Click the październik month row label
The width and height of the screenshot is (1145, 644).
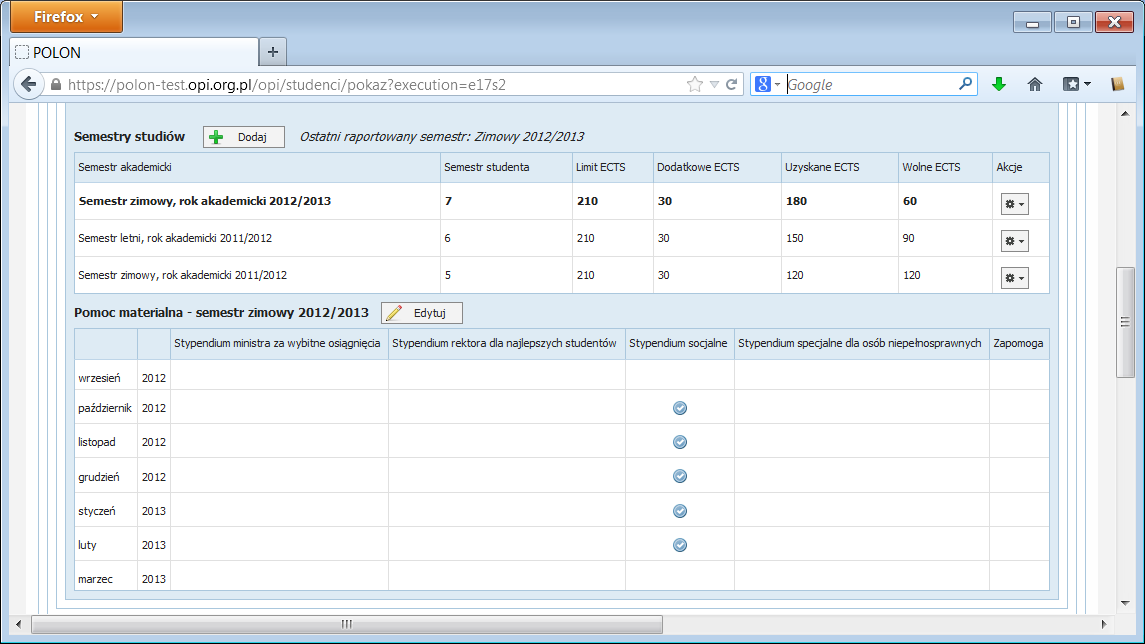105,408
